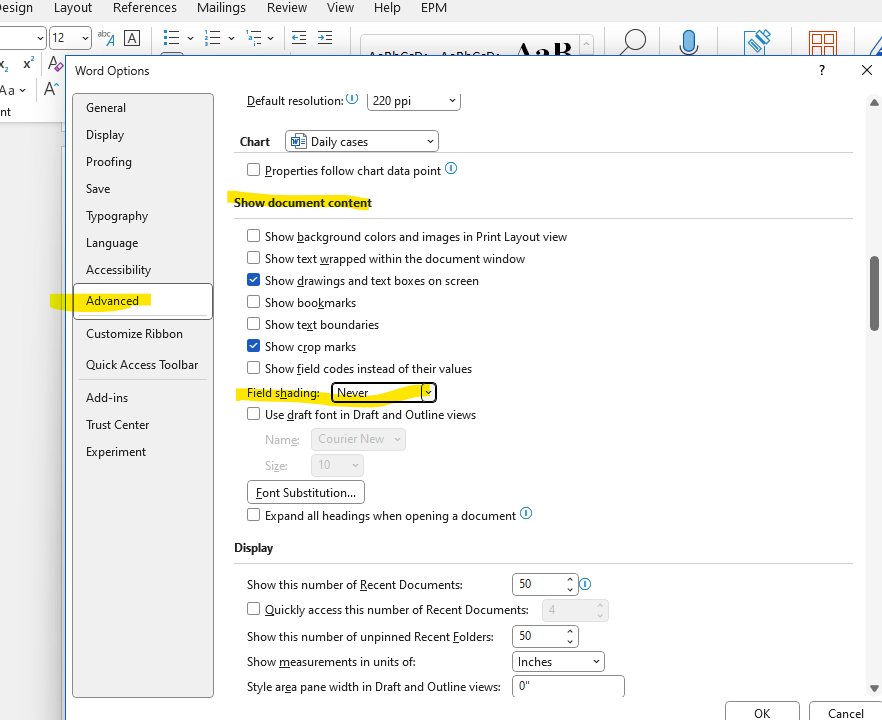Increment Recent Documents number spinner up
882x720 pixels.
click(x=570, y=579)
